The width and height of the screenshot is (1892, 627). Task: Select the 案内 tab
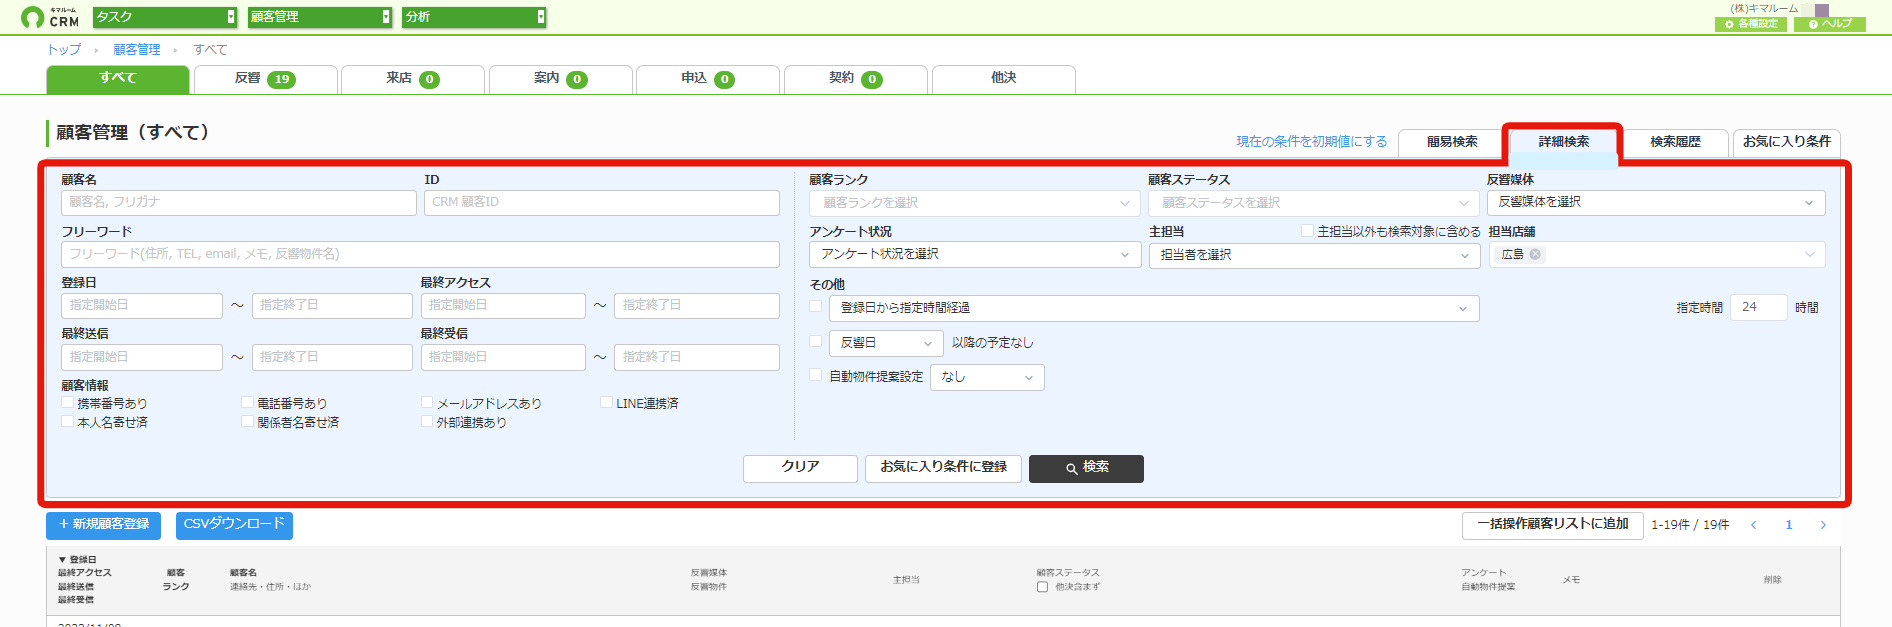pyautogui.click(x=560, y=79)
